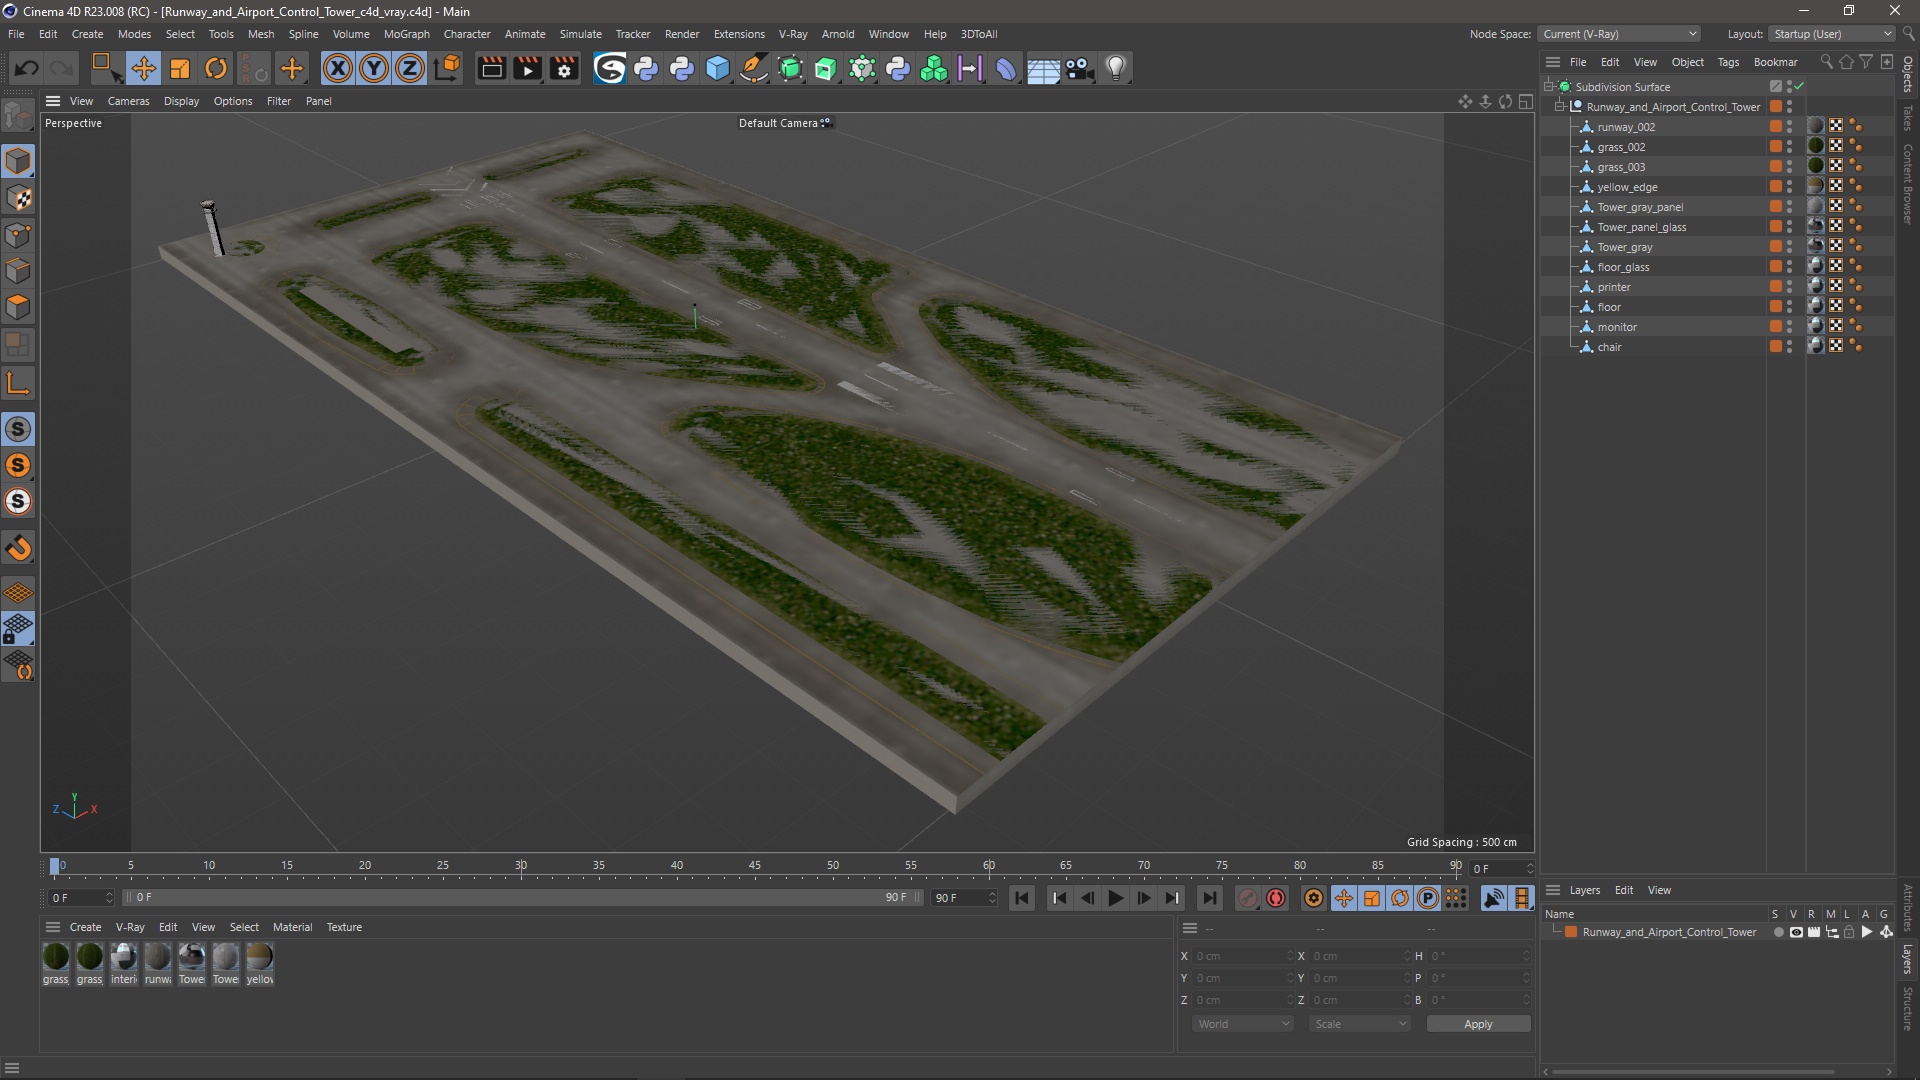Toggle visibility dots for chair

[x=1789, y=346]
